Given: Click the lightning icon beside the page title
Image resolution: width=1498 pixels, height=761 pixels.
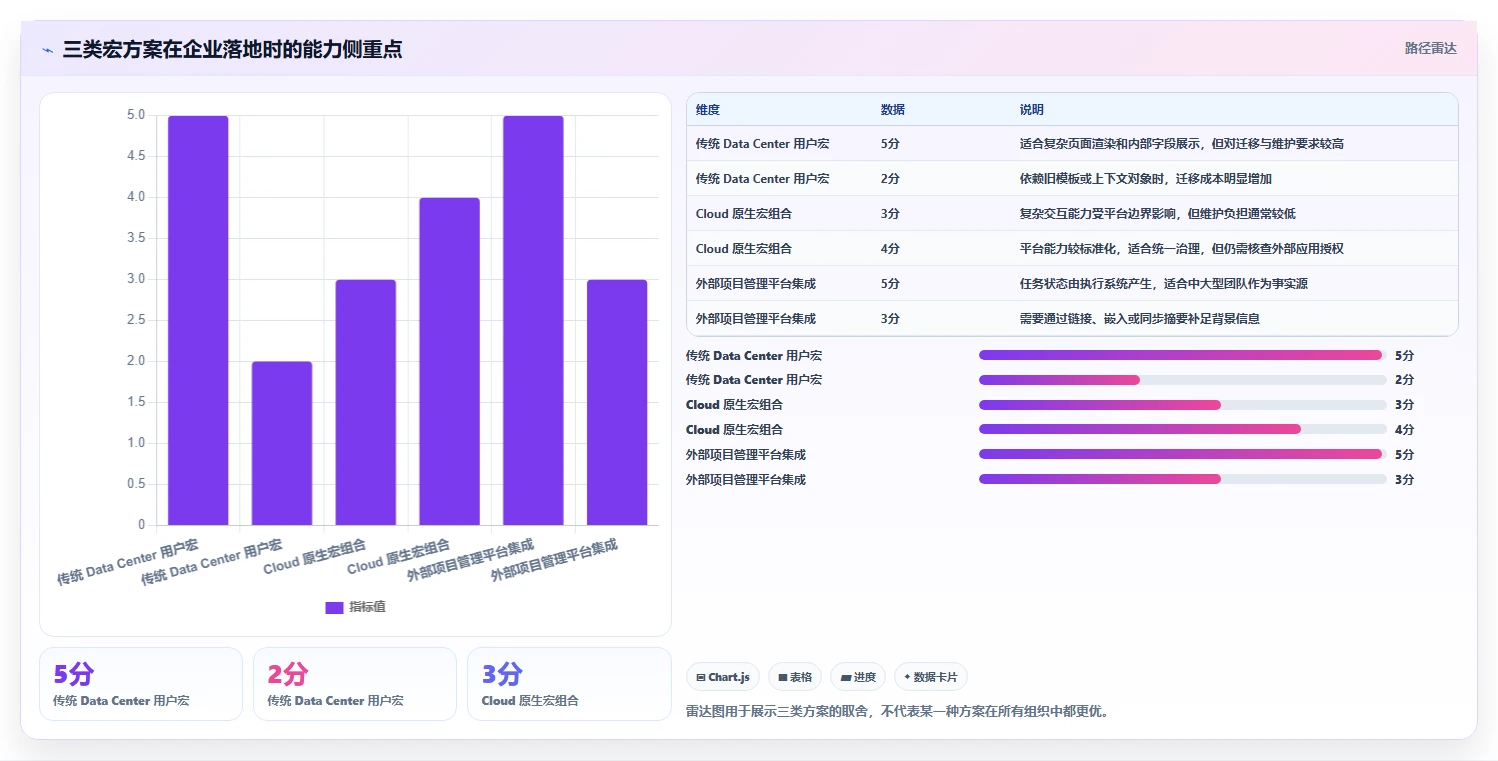Looking at the screenshot, I should click(x=47, y=49).
